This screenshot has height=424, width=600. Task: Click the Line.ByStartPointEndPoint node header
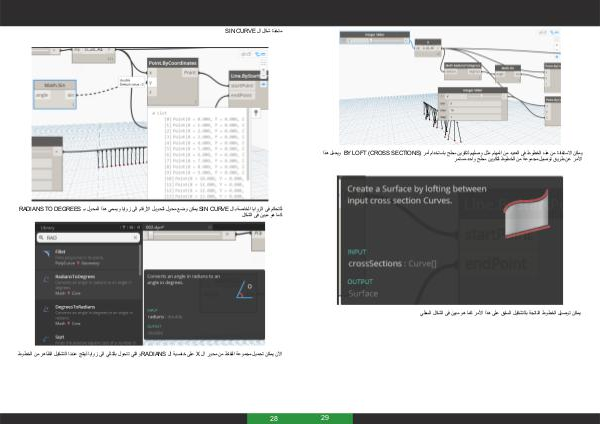[x=244, y=75]
